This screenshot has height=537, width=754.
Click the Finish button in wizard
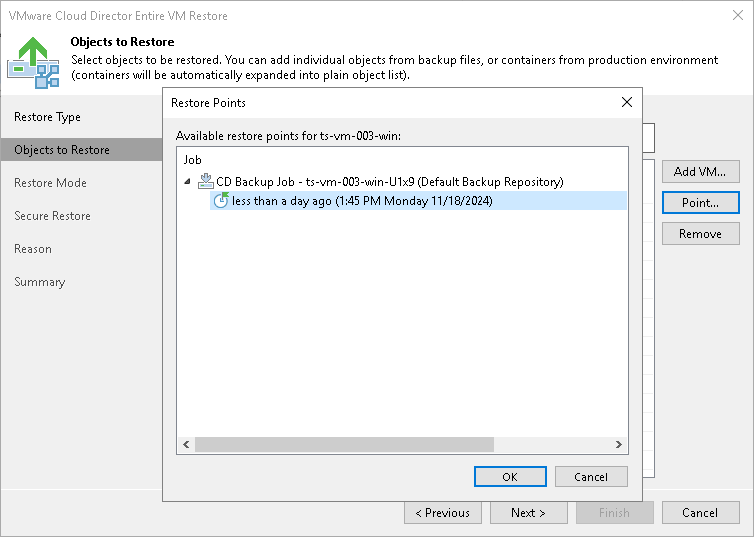[x=615, y=513]
